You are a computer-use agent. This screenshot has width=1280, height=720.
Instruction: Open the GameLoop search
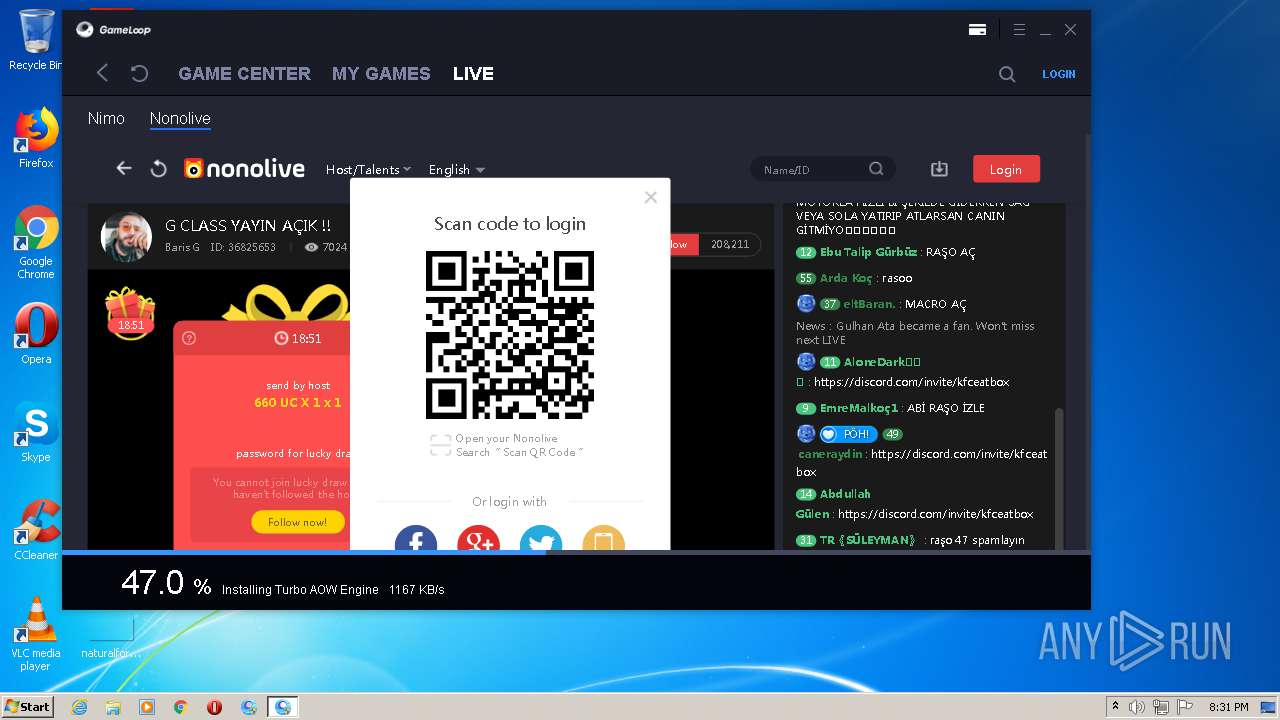coord(1007,74)
